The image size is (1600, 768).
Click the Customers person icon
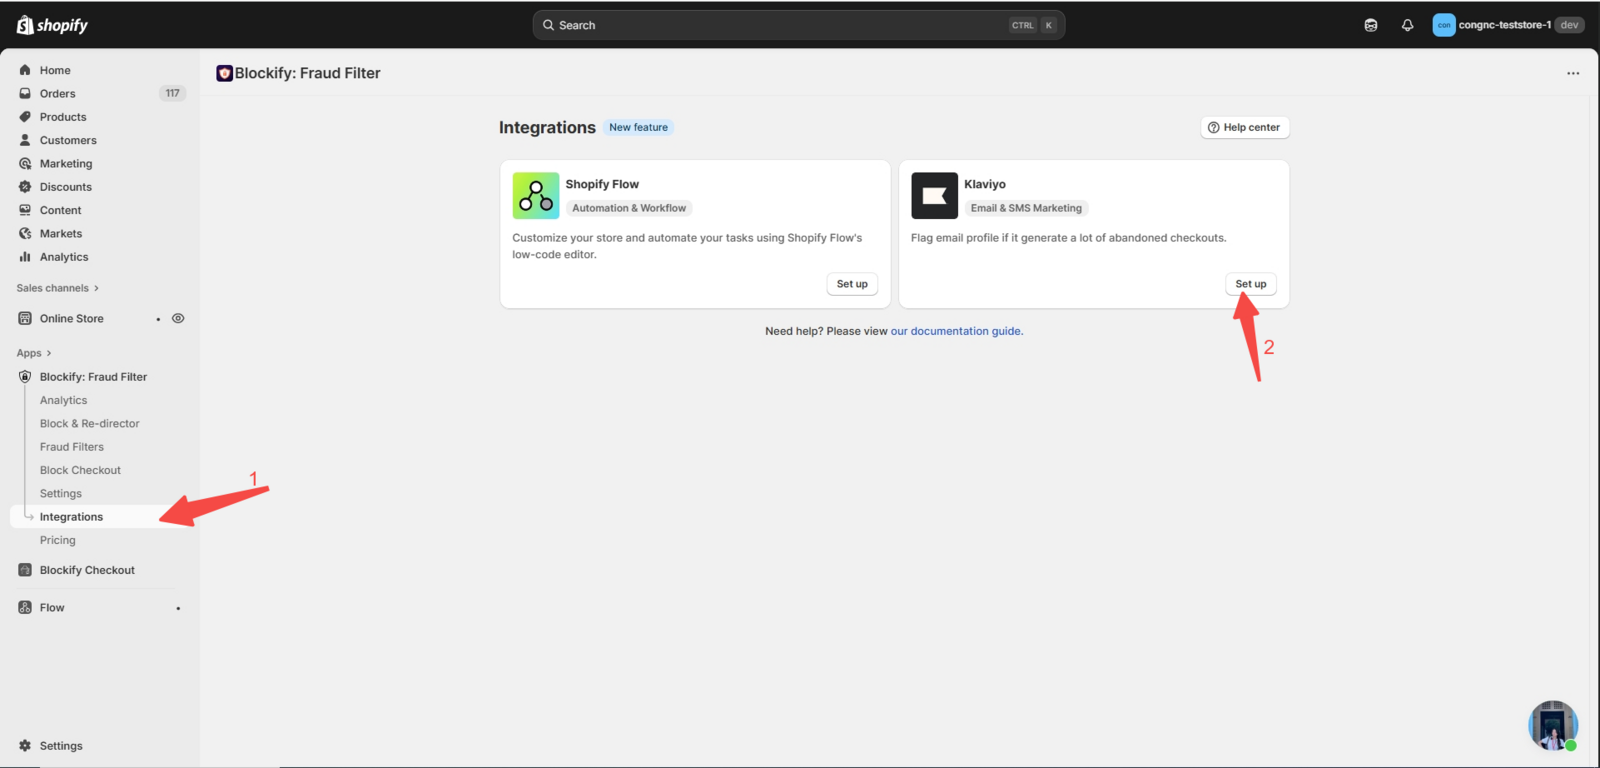pos(25,140)
